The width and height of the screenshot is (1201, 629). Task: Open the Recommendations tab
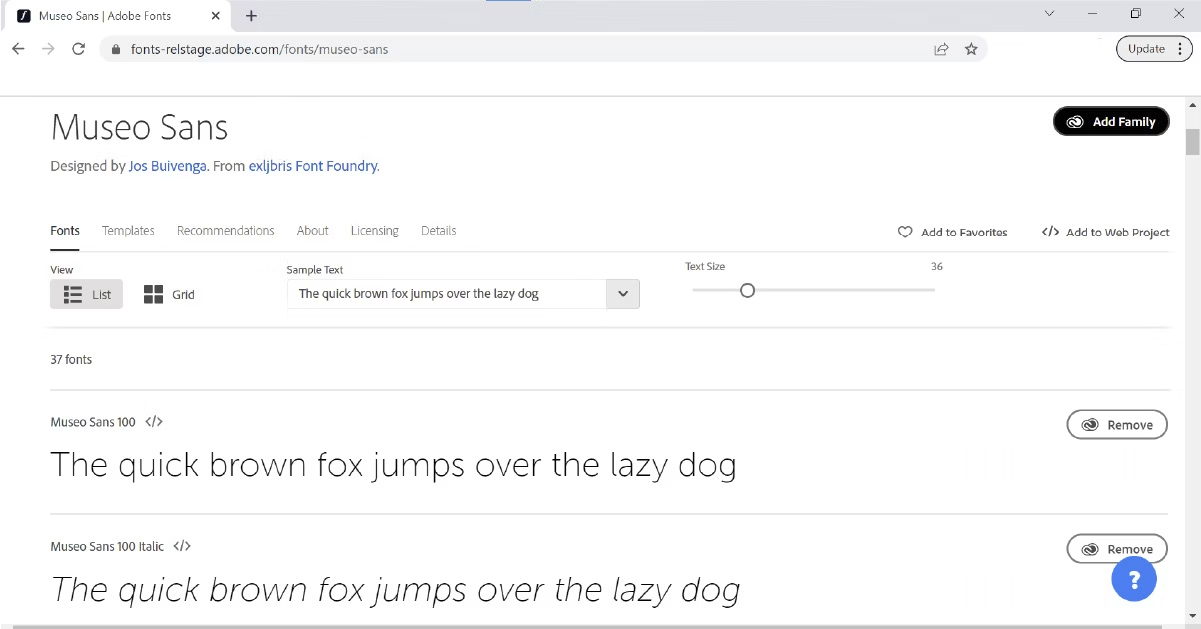point(225,230)
